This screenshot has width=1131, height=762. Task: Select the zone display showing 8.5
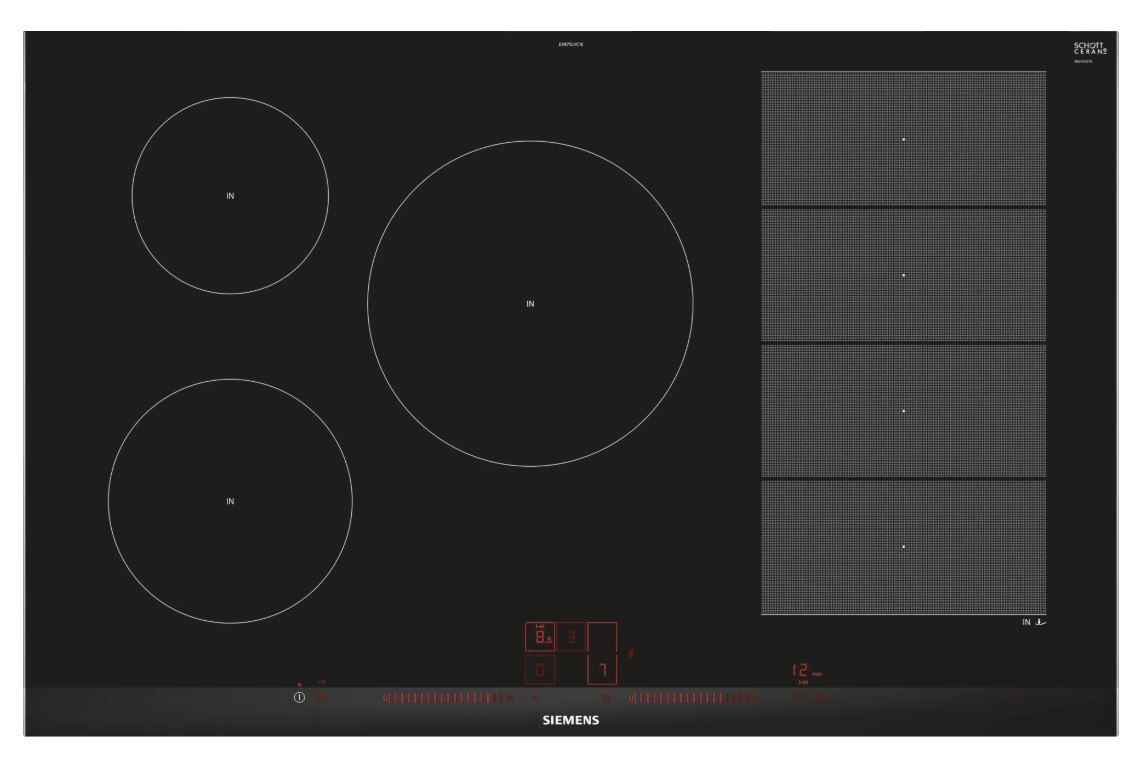(x=540, y=637)
